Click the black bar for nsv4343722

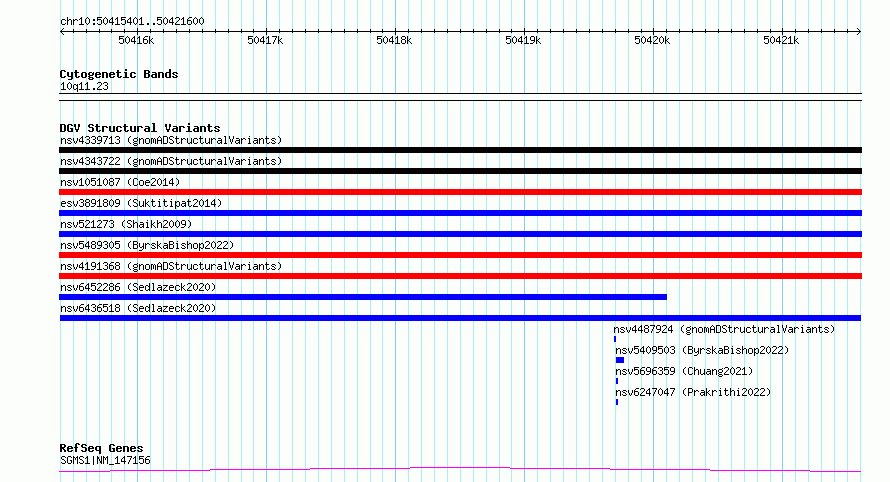click(x=460, y=171)
